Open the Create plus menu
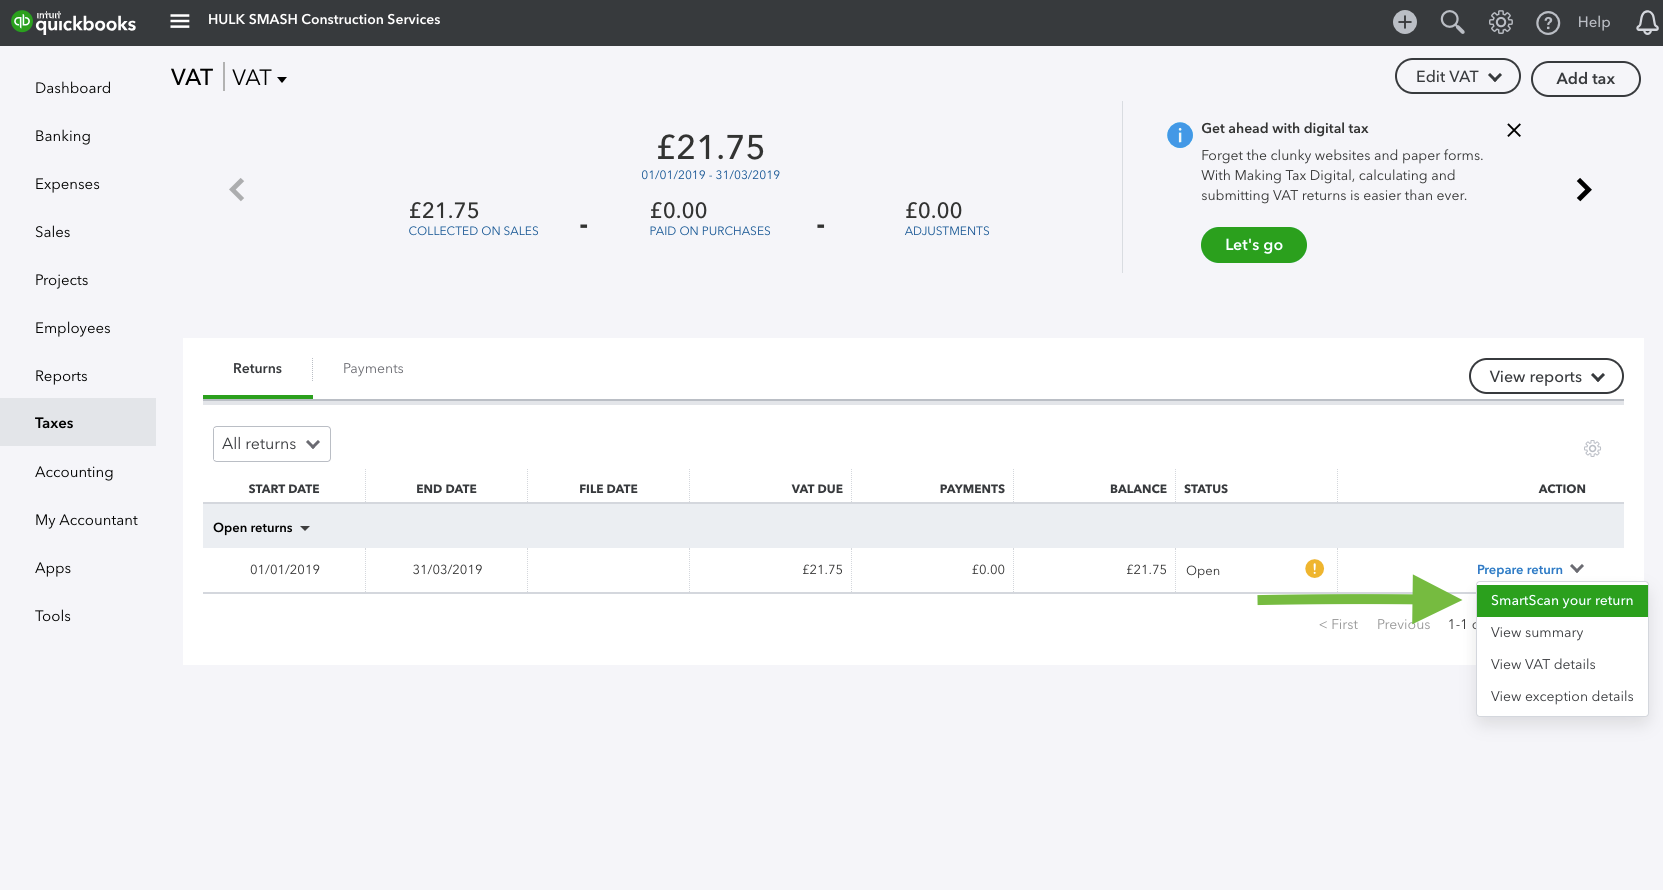 (1405, 22)
